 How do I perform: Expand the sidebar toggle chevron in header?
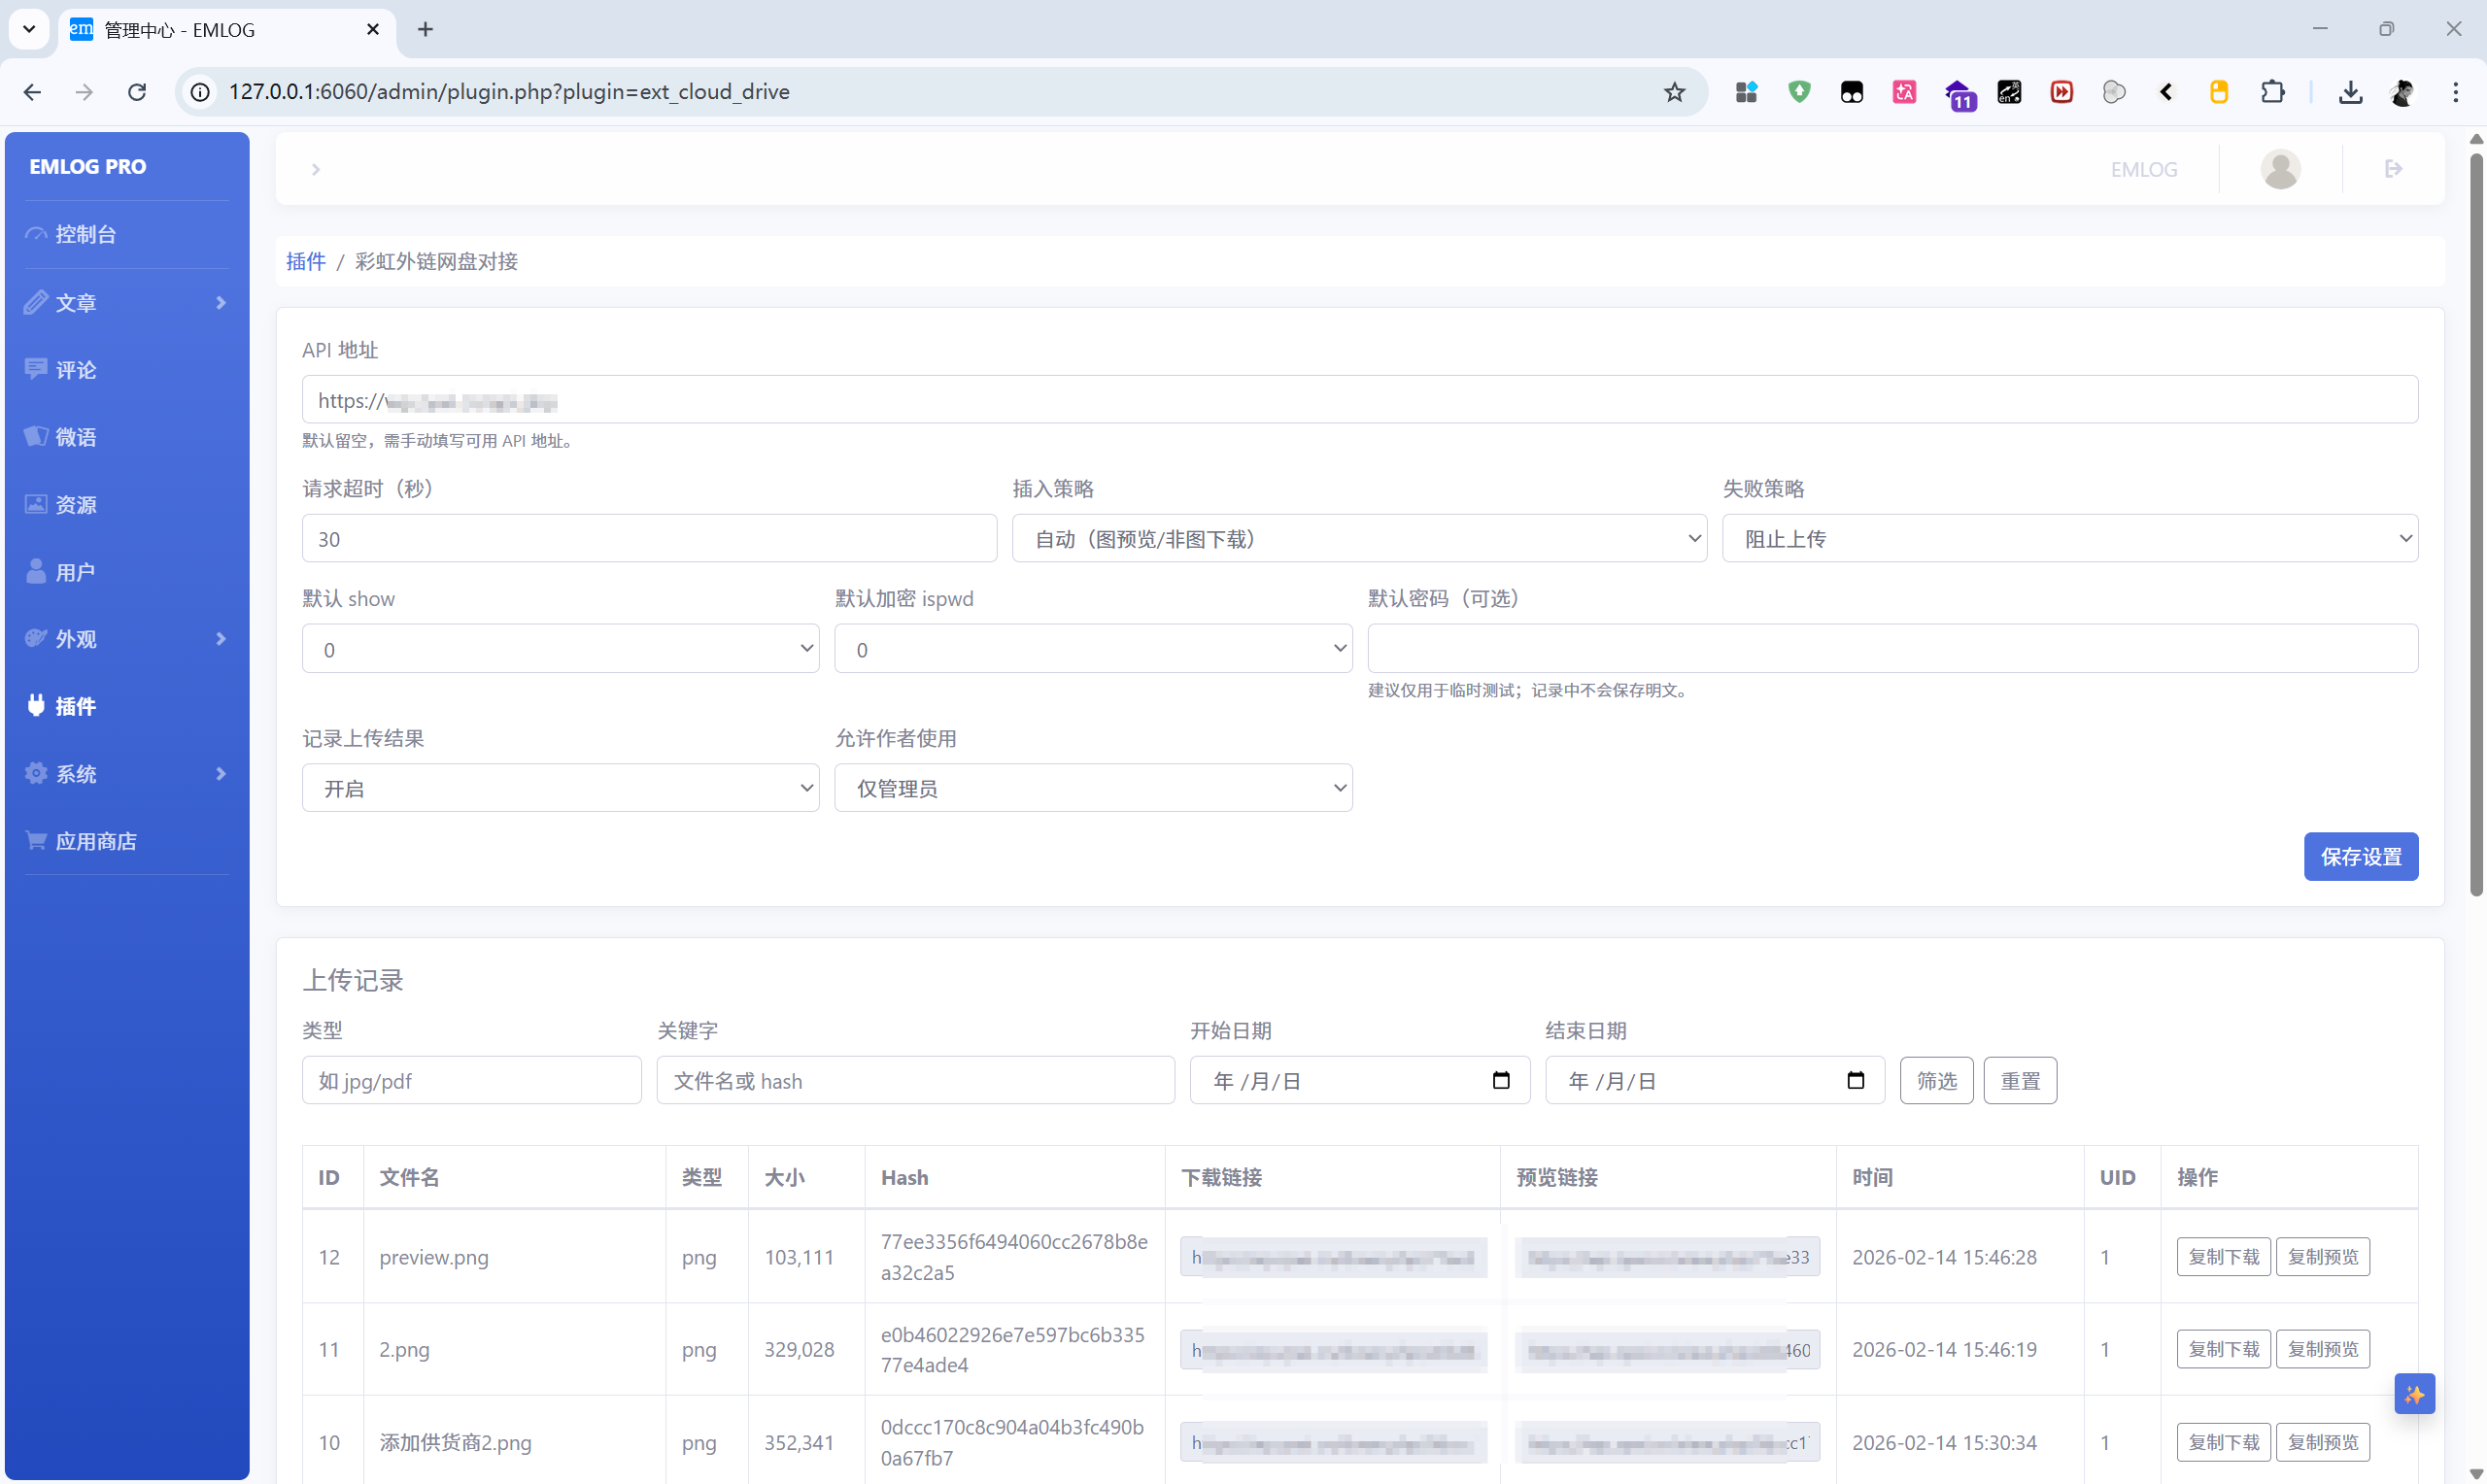316,169
